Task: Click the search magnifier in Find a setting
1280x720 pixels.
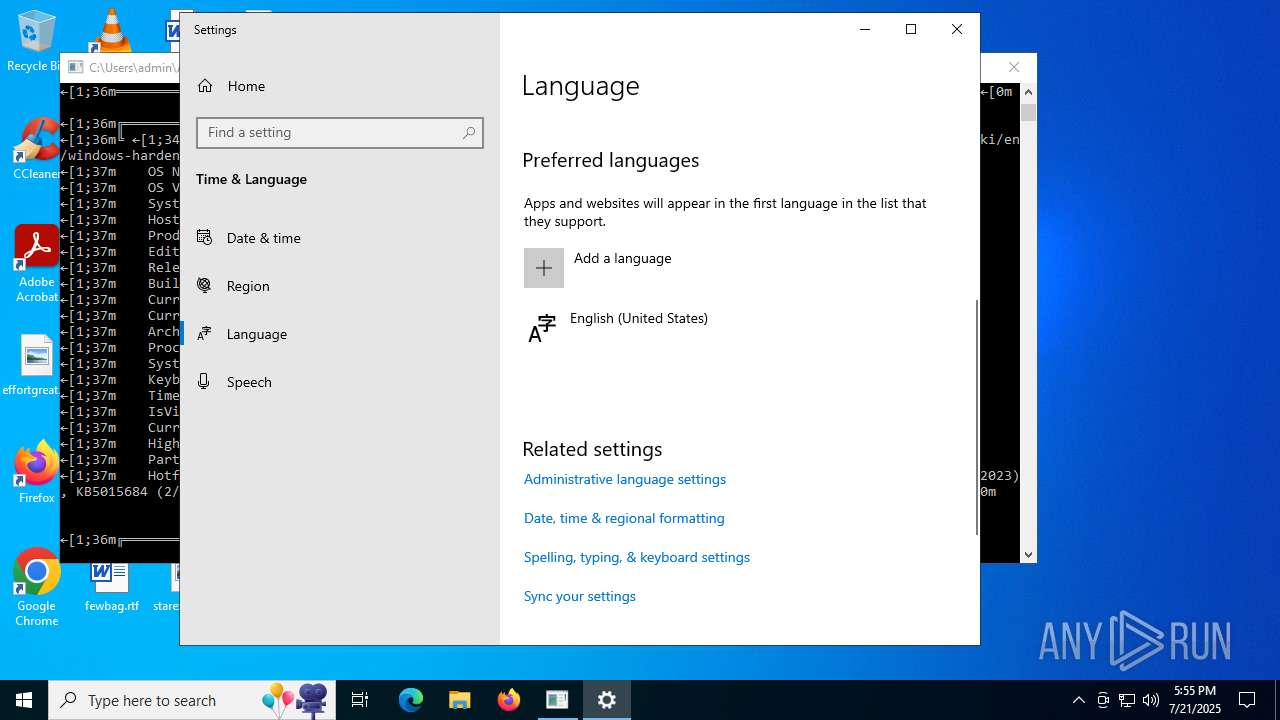Action: [469, 132]
